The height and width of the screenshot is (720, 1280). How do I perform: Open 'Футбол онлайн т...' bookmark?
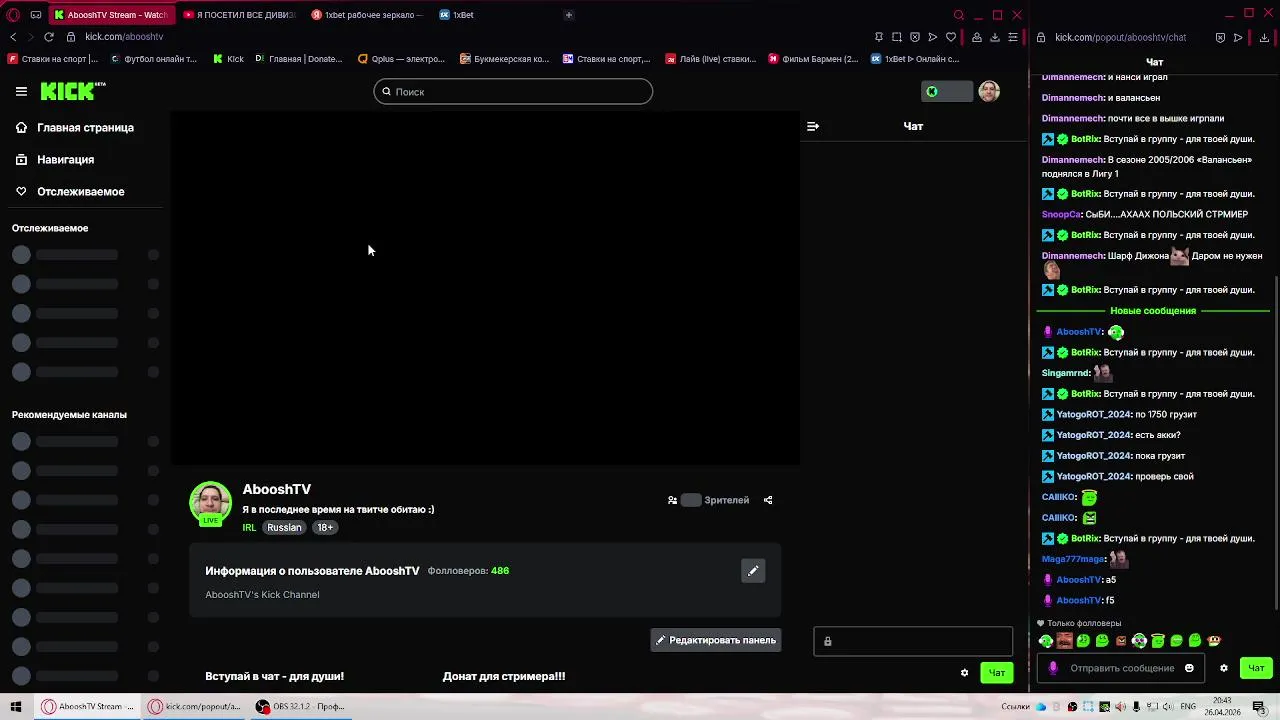pyautogui.click(x=153, y=59)
